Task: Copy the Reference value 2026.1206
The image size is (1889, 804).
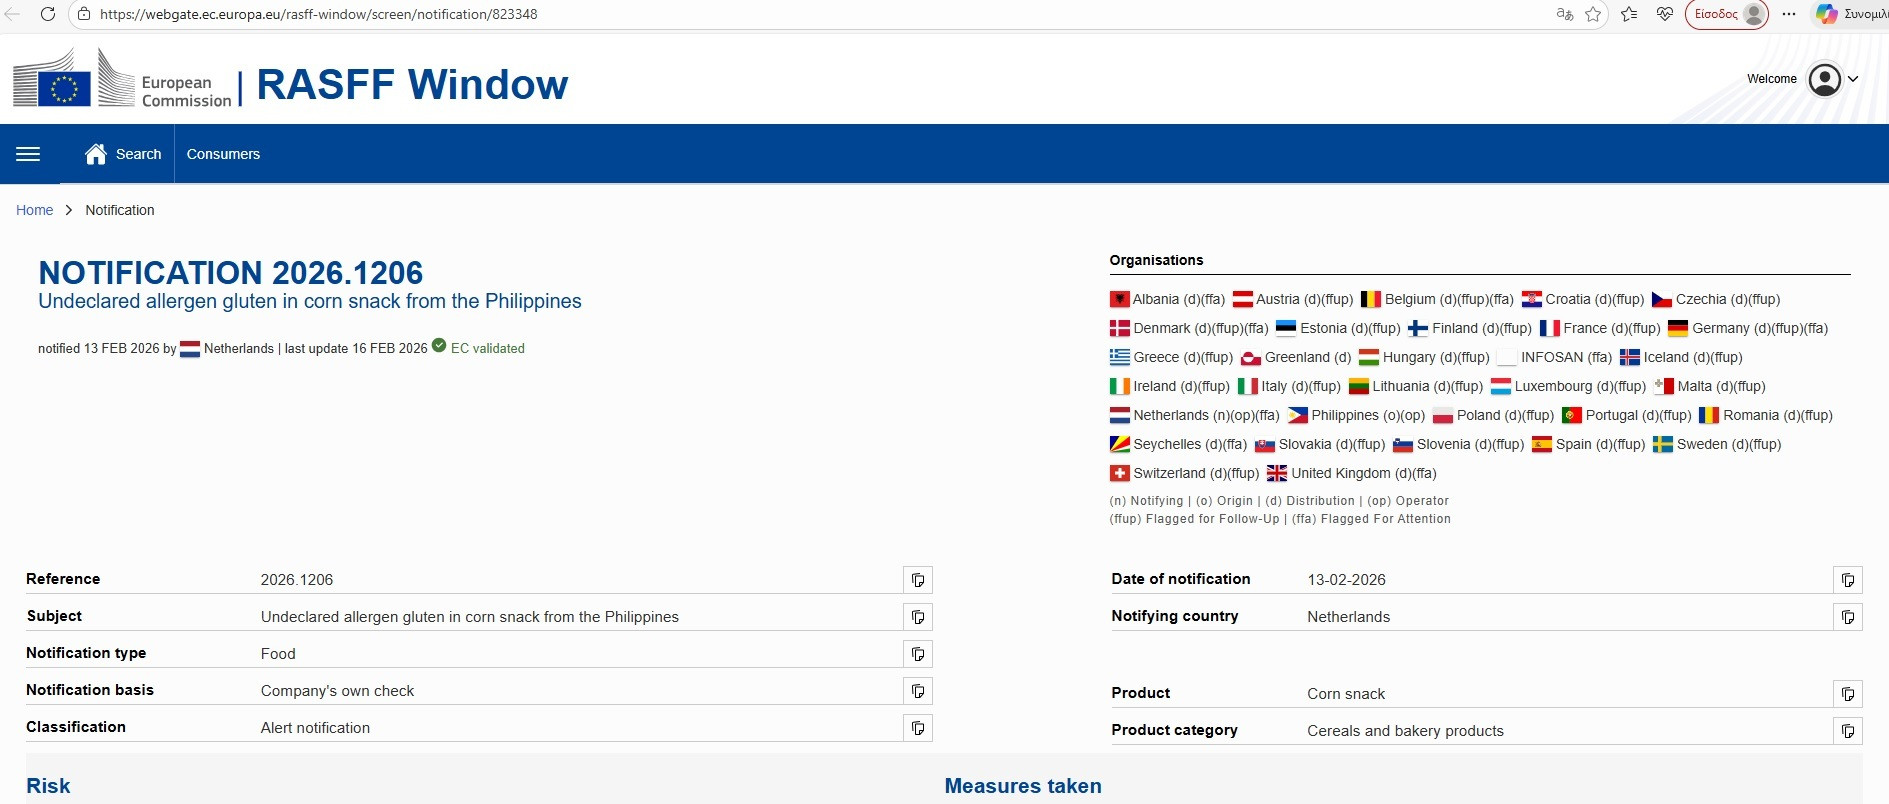Action: click(918, 580)
